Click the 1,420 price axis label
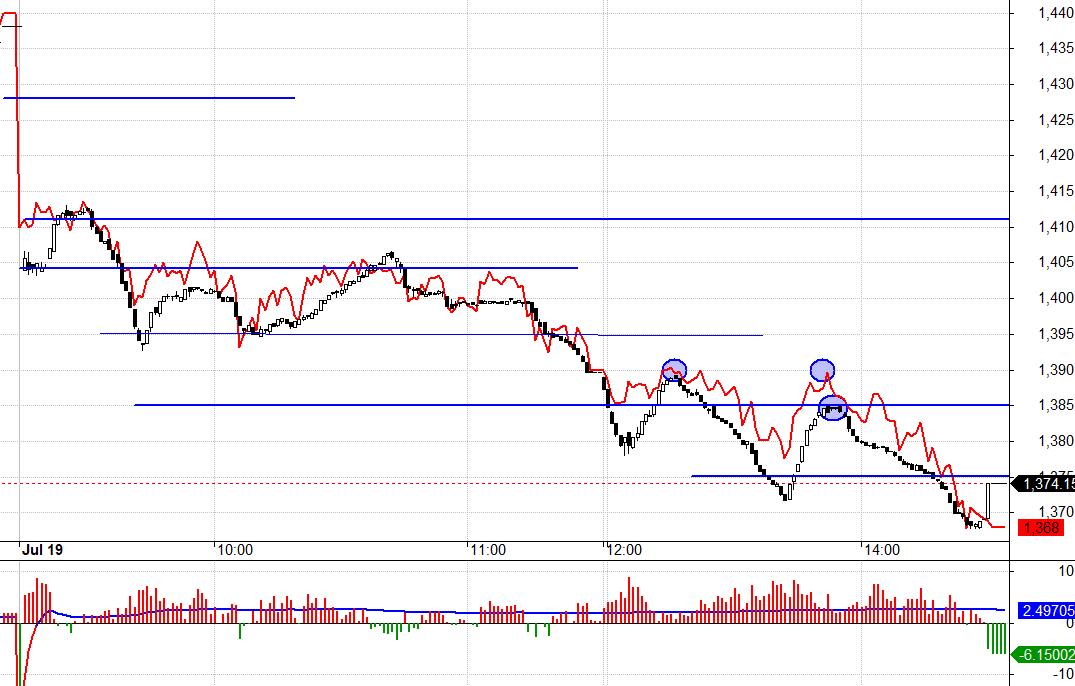The image size is (1075, 686). pos(1055,155)
